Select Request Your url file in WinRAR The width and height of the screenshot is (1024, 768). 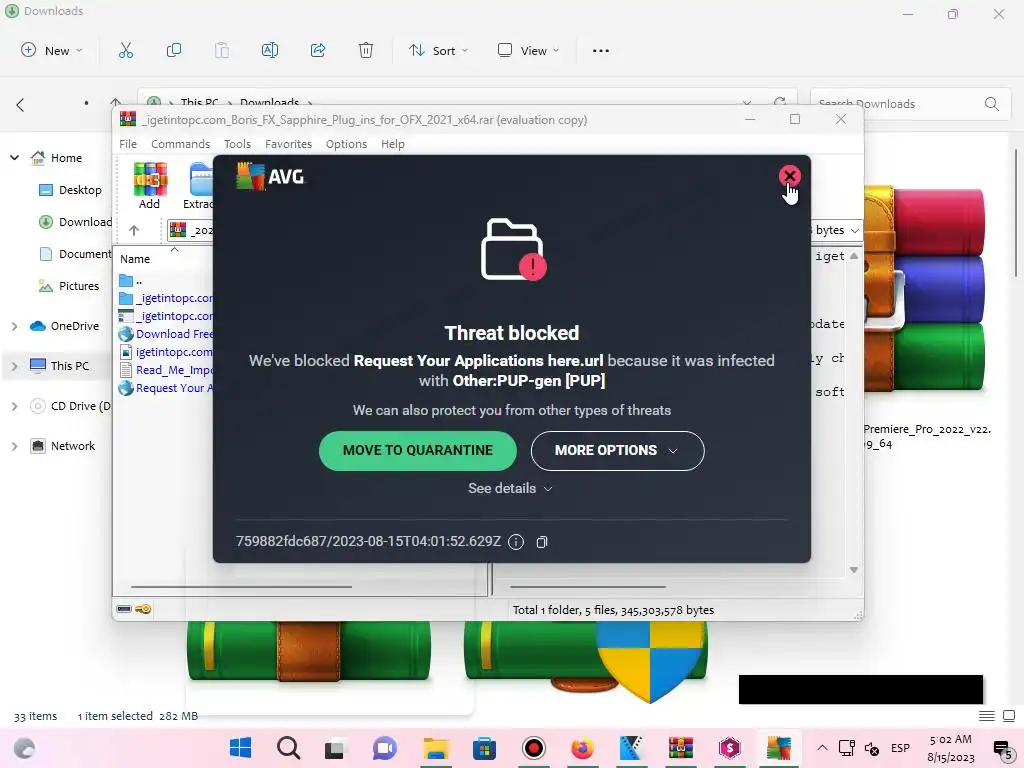point(166,388)
